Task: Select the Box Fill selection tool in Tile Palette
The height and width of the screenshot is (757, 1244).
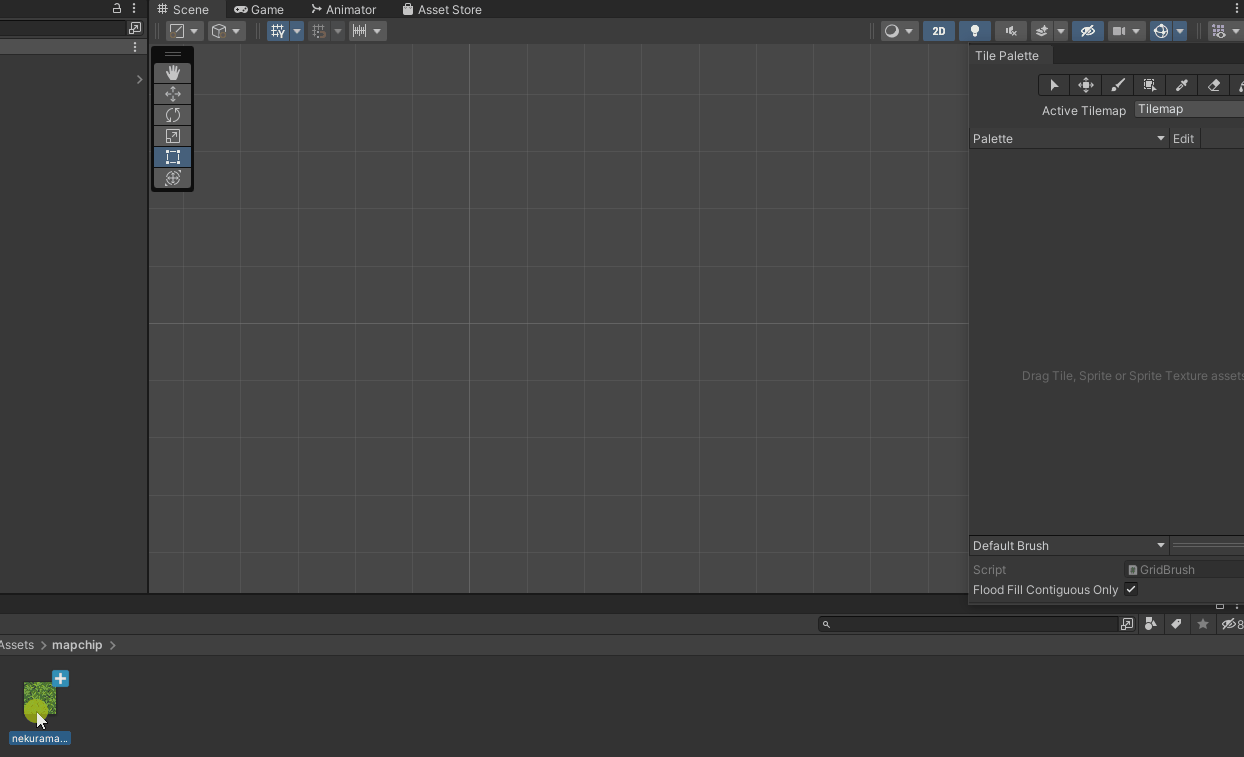Action: [x=1149, y=85]
